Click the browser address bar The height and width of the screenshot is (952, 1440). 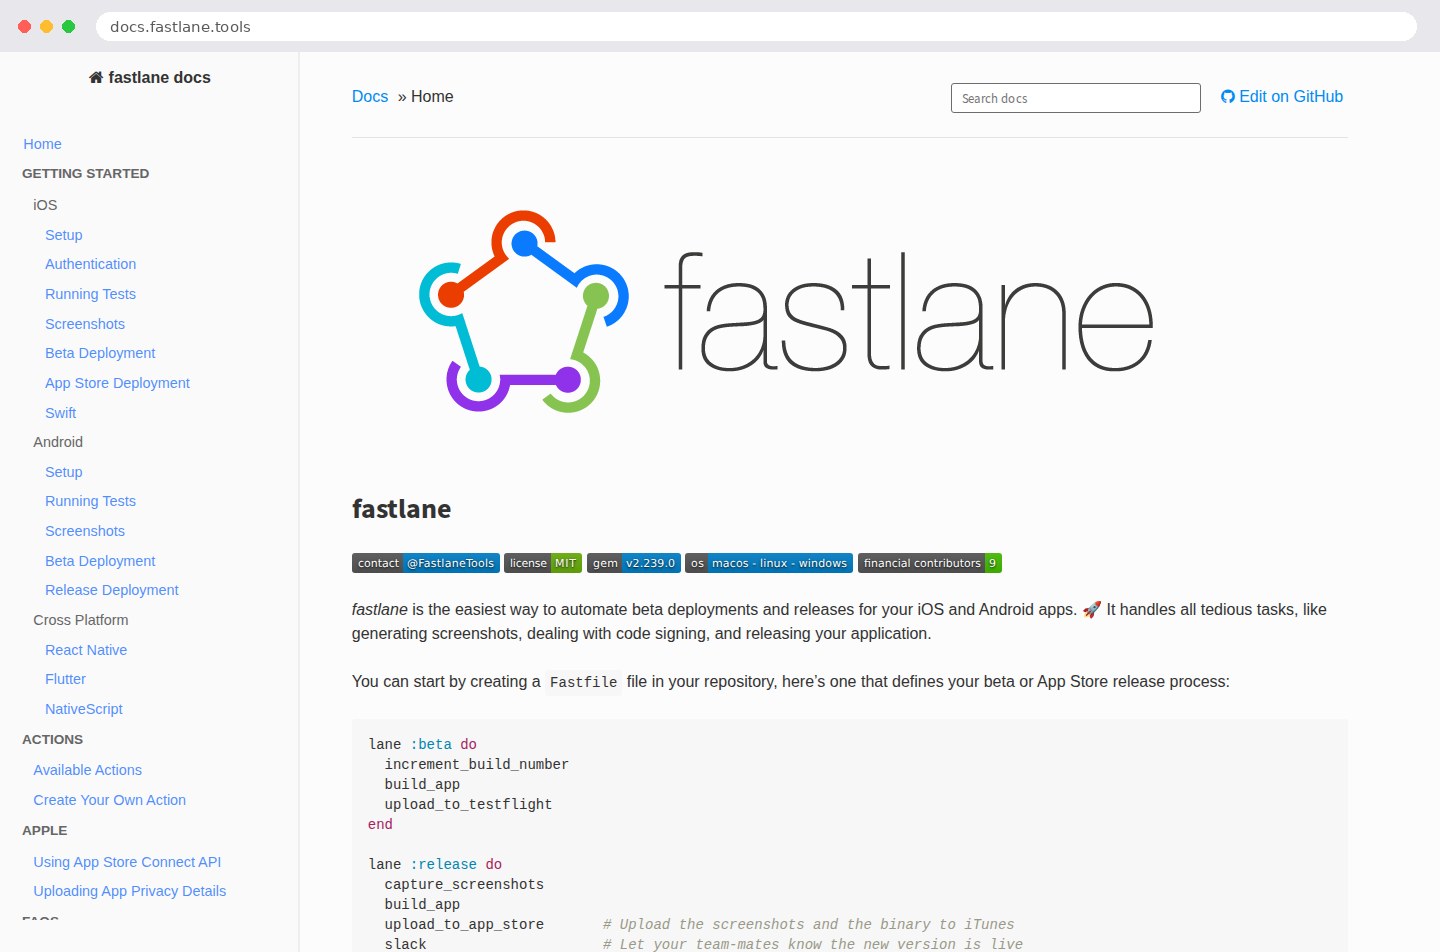(756, 26)
